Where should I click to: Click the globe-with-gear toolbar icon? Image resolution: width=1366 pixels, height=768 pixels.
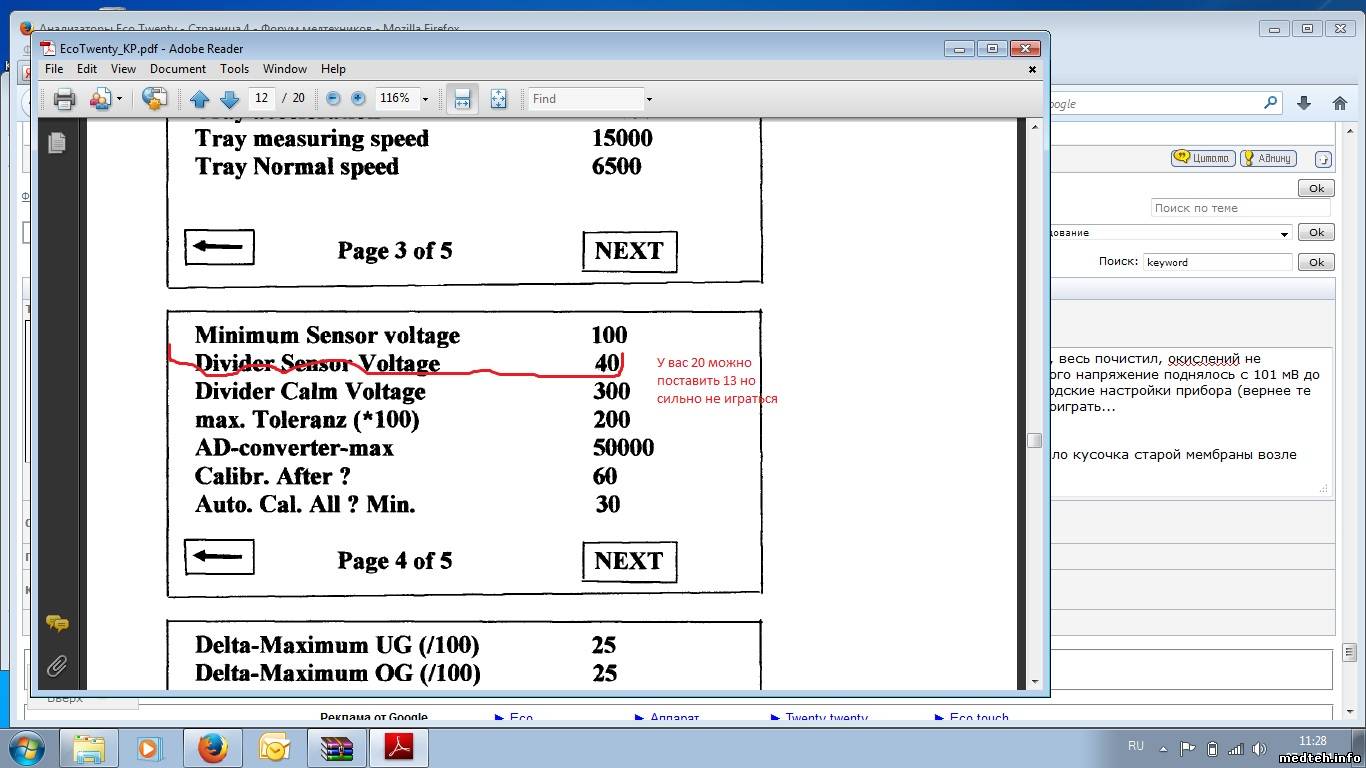point(154,99)
